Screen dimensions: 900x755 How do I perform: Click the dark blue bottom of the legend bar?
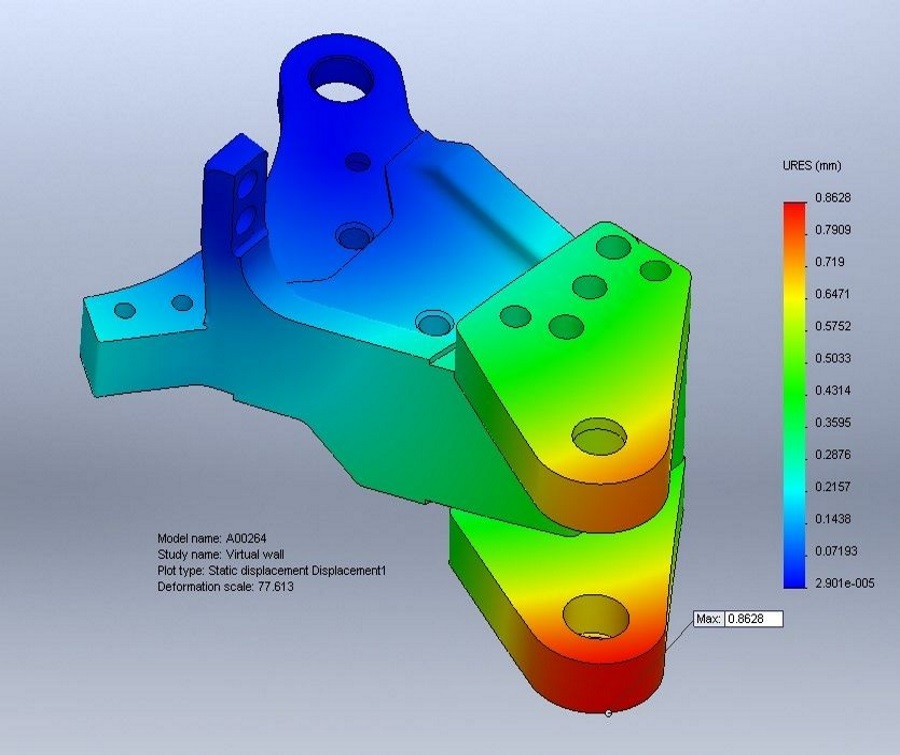click(x=796, y=577)
